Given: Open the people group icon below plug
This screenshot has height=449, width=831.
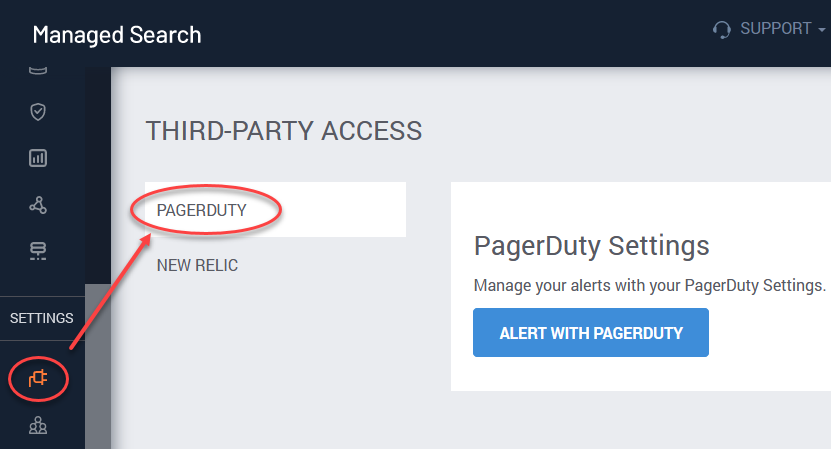Looking at the screenshot, I should pyautogui.click(x=38, y=426).
